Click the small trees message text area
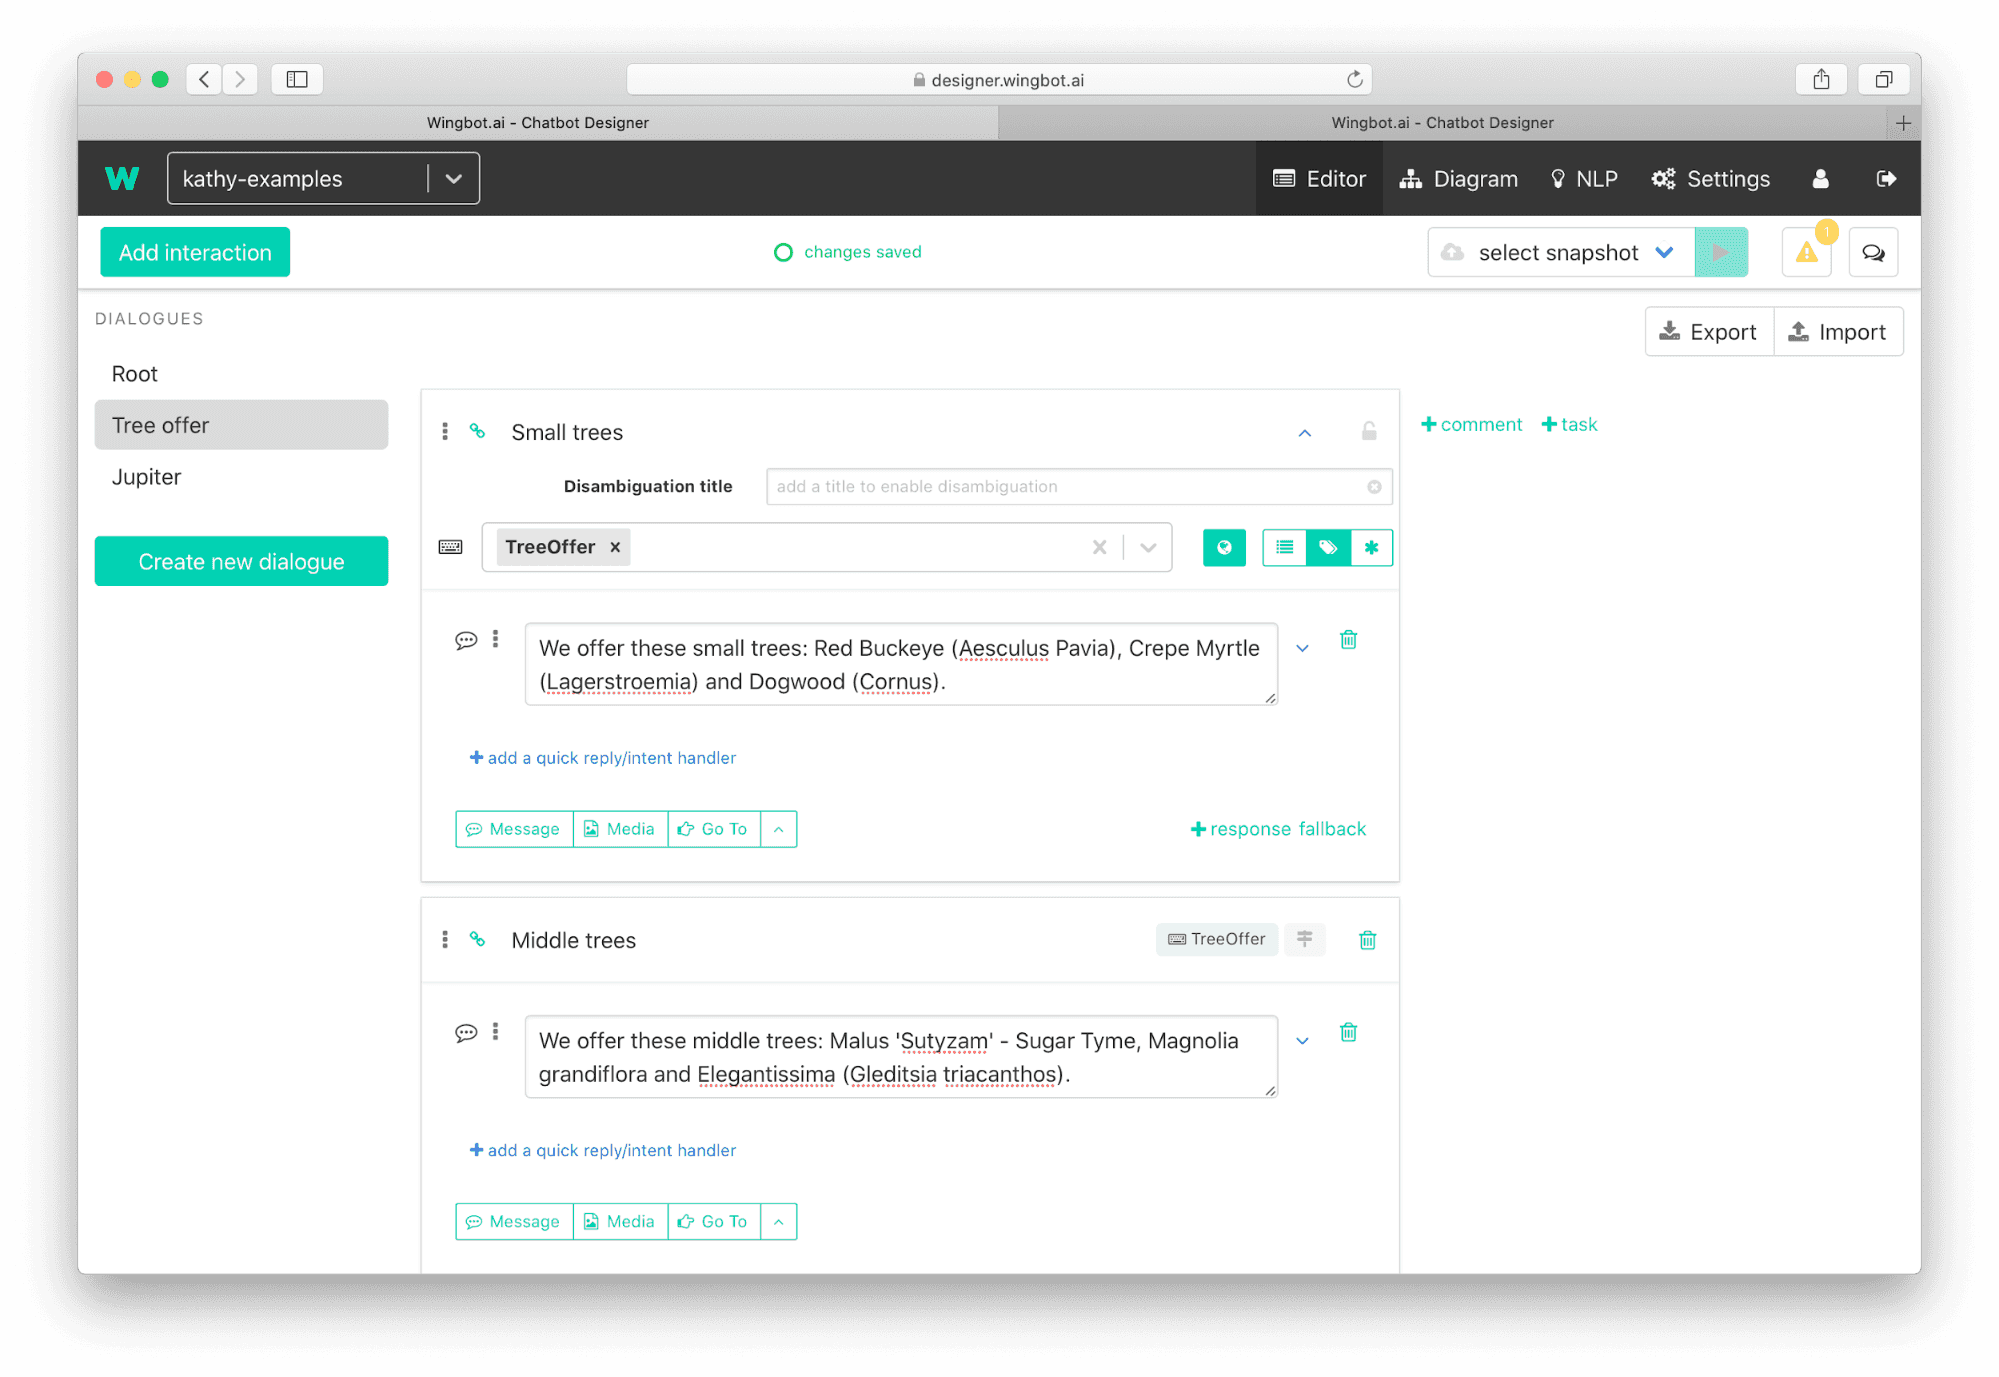The width and height of the screenshot is (1999, 1377). point(901,665)
